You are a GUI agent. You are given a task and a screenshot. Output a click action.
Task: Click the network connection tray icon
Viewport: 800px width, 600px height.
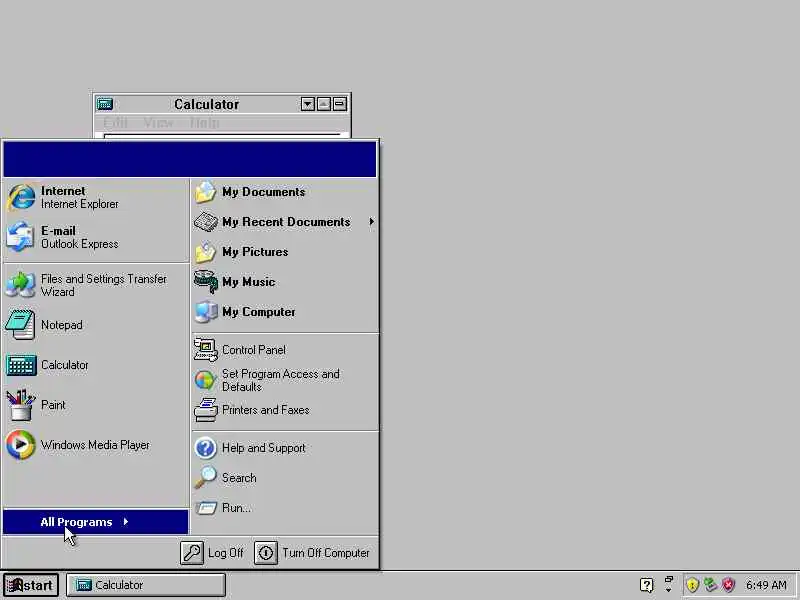click(710, 585)
